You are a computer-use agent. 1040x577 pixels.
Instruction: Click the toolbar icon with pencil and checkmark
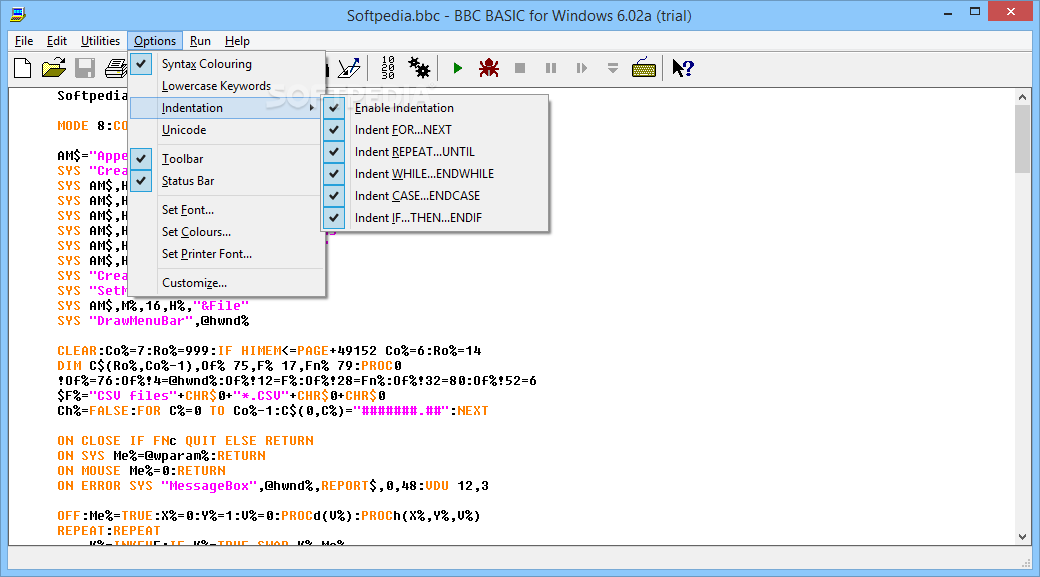[350, 68]
